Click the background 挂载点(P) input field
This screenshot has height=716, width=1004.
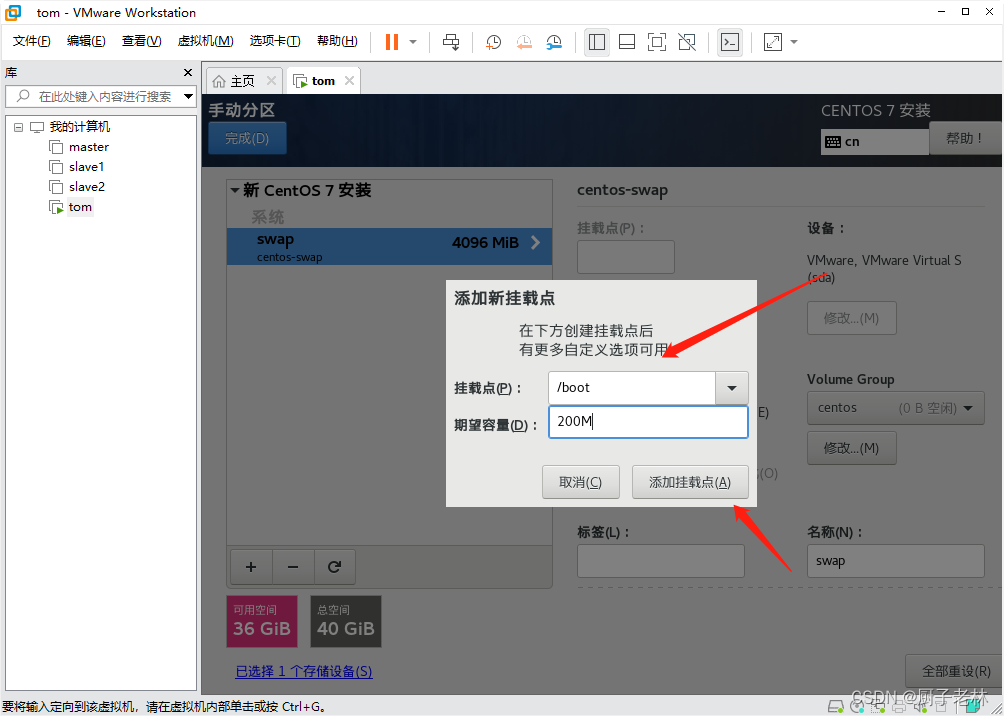(x=626, y=257)
